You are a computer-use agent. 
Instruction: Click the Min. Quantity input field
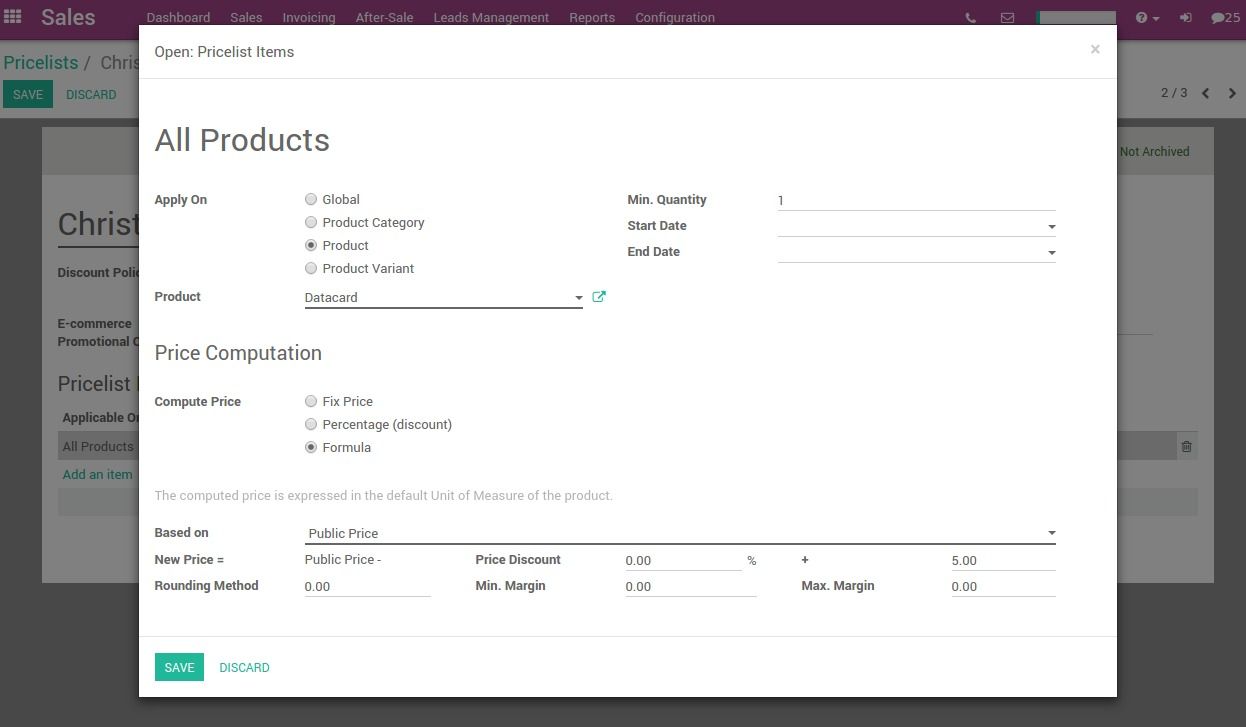(915, 200)
